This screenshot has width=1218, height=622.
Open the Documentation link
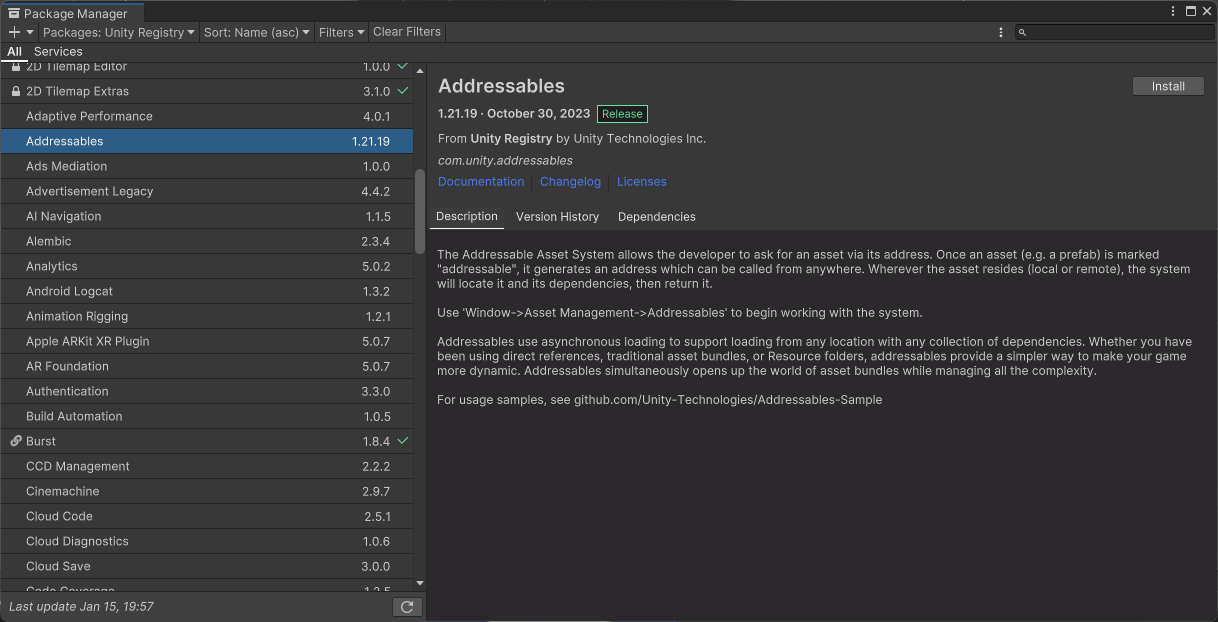(x=481, y=182)
